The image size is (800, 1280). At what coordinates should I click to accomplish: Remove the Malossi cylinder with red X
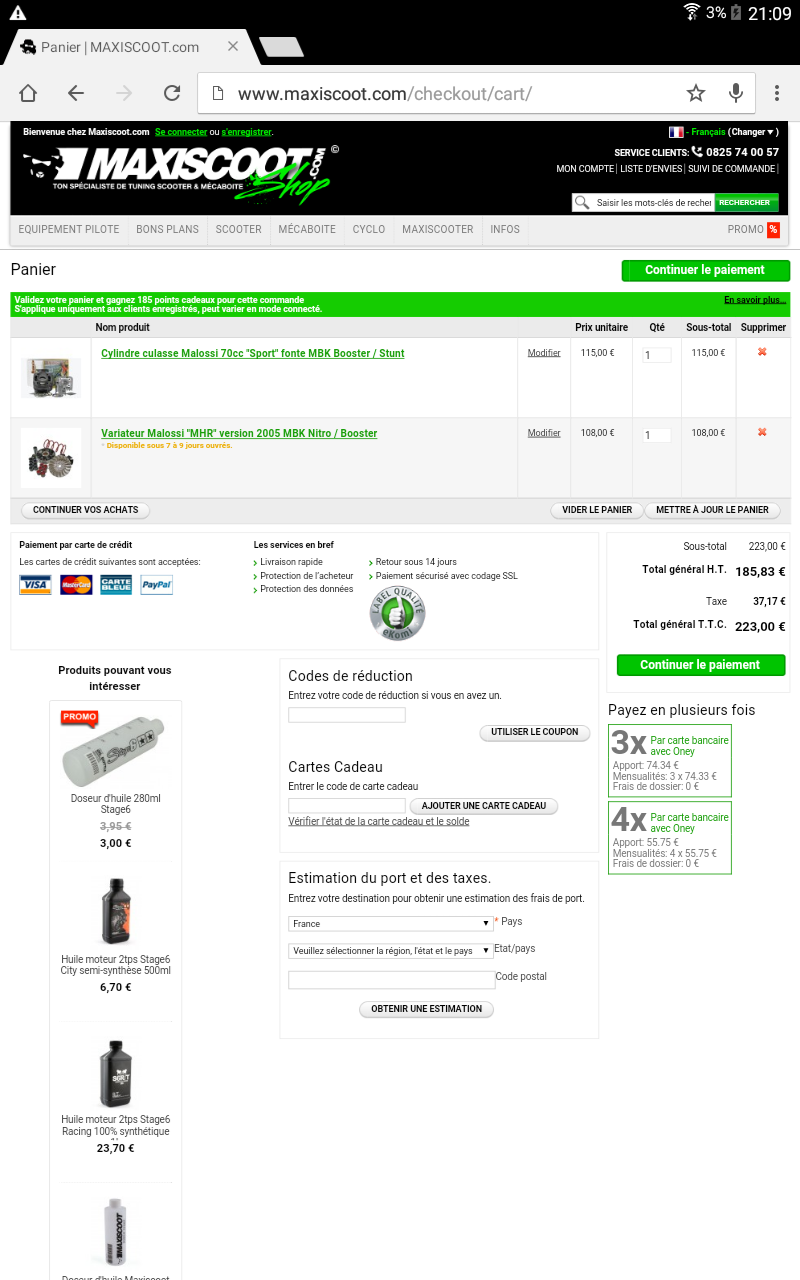coord(762,352)
